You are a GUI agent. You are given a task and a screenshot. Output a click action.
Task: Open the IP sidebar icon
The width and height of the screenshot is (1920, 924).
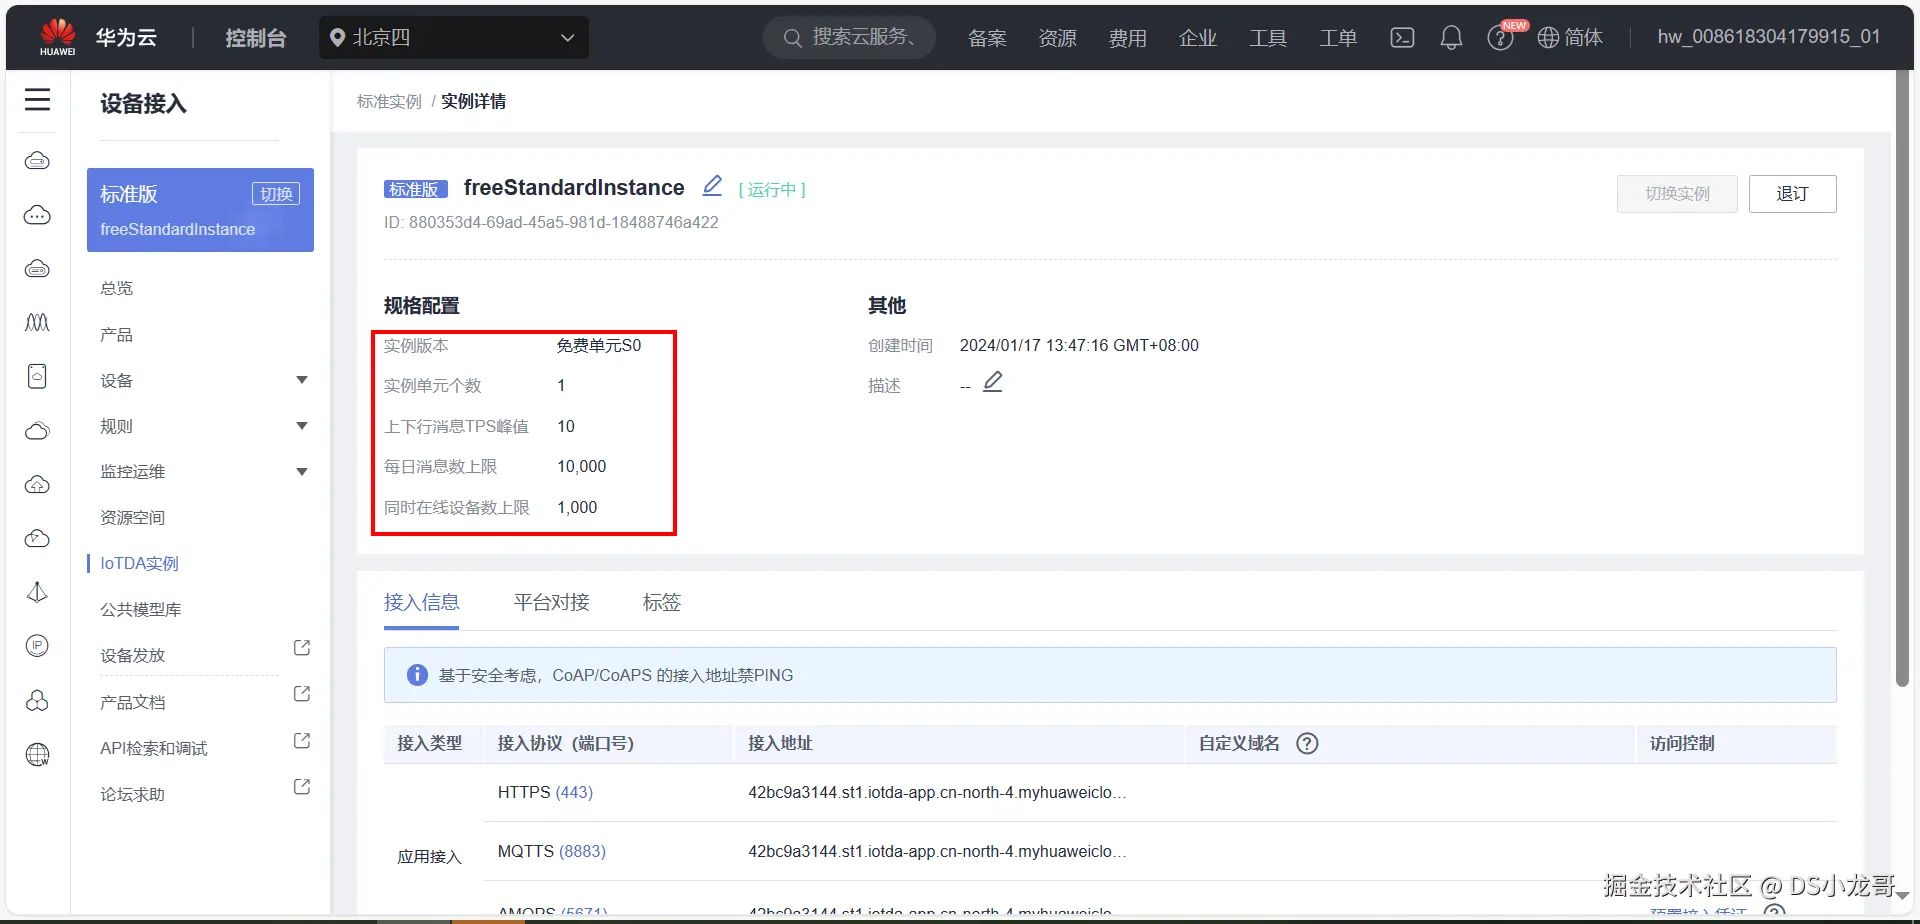(x=37, y=646)
